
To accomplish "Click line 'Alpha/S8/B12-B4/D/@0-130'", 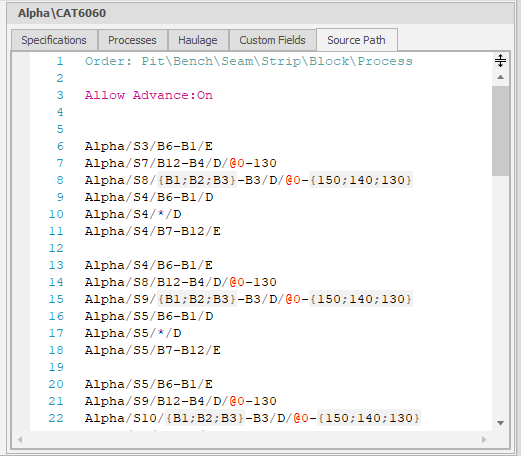I will [x=181, y=282].
